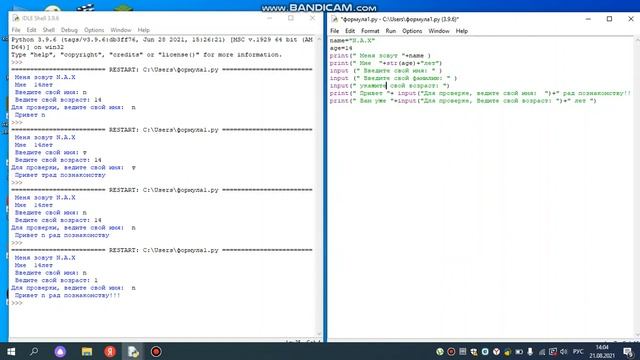Open the clock and date flyout

[602, 351]
